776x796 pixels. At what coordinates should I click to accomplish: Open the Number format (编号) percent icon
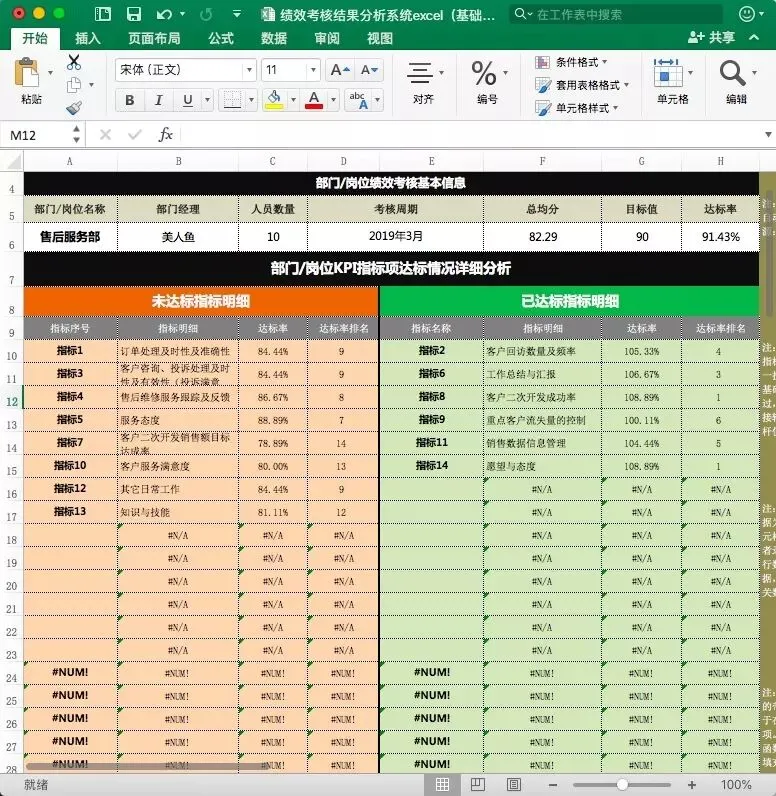[484, 74]
